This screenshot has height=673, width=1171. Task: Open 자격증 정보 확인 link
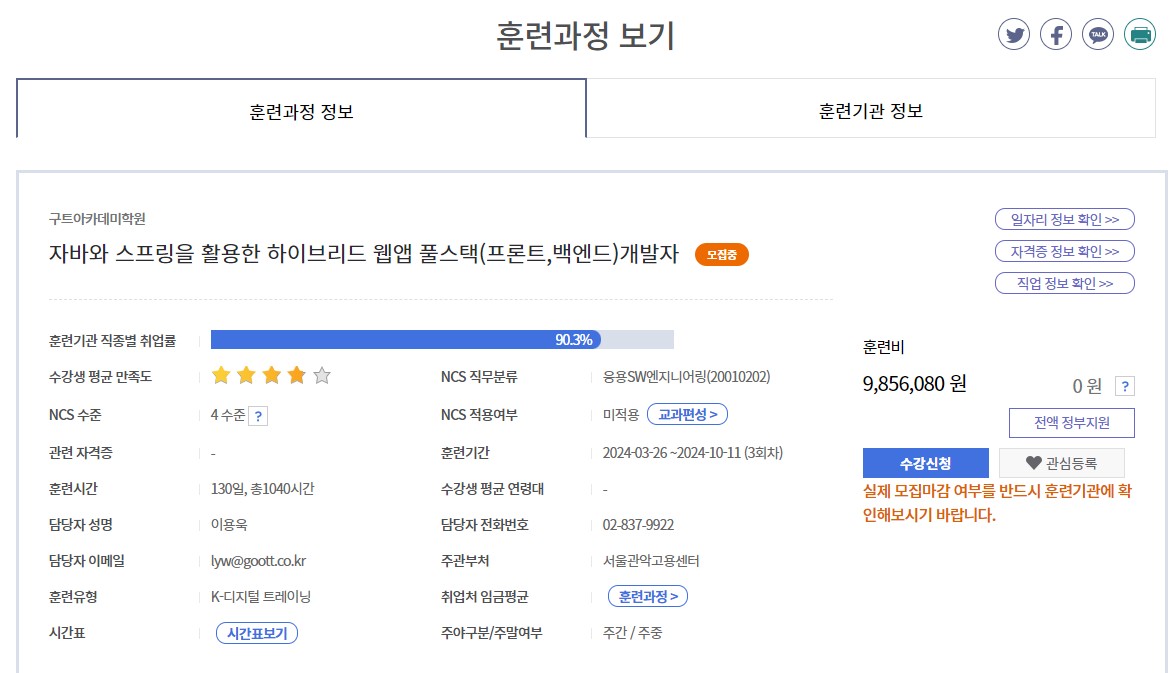[x=1064, y=251]
